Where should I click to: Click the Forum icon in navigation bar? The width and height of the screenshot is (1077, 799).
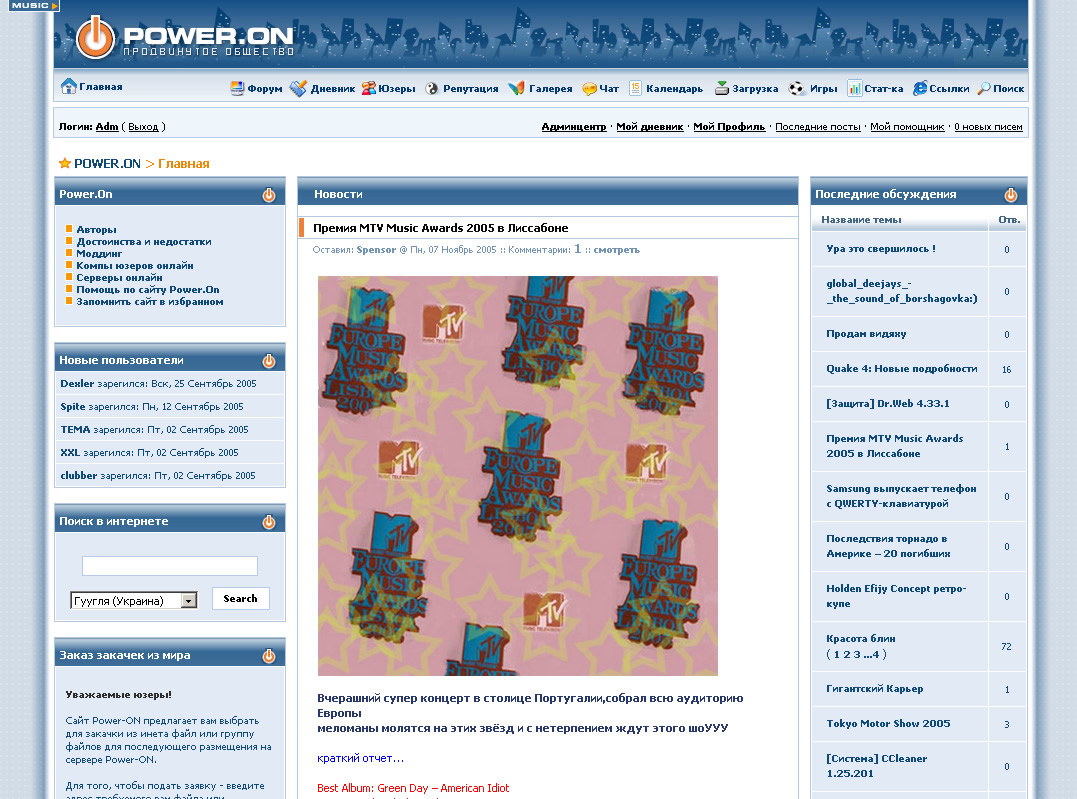click(x=237, y=88)
